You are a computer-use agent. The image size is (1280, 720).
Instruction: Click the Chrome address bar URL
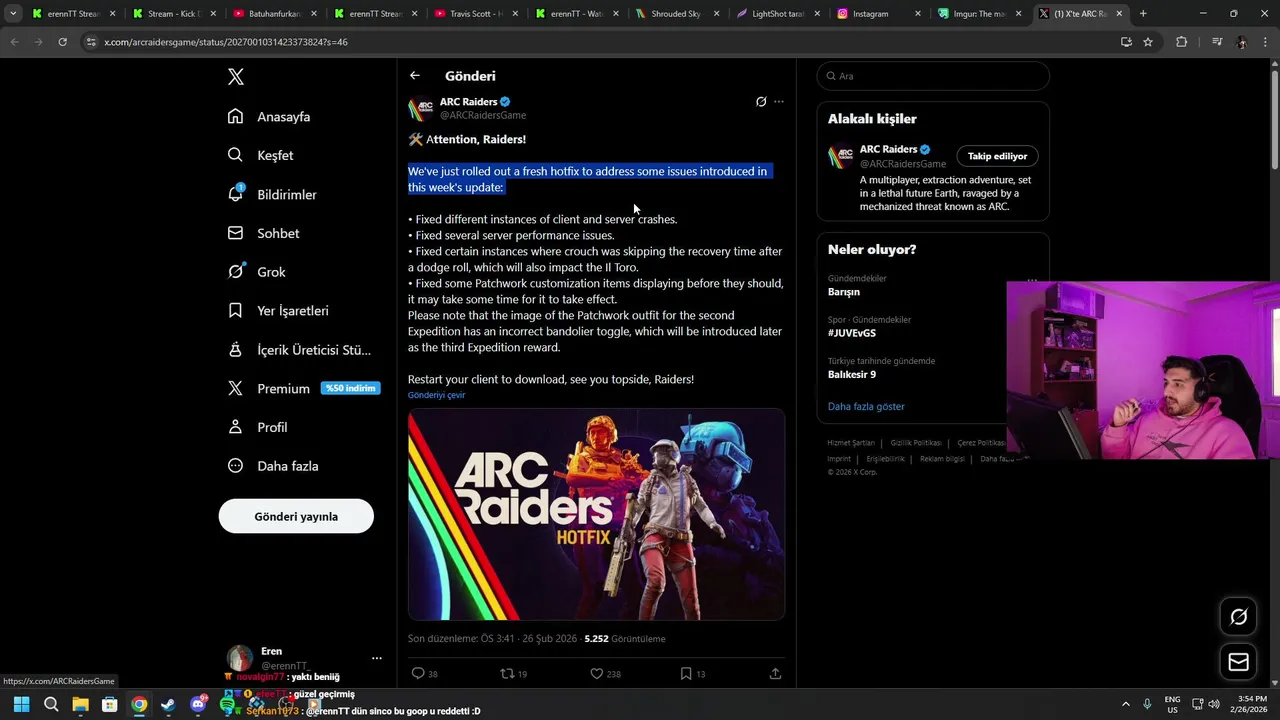[226, 42]
